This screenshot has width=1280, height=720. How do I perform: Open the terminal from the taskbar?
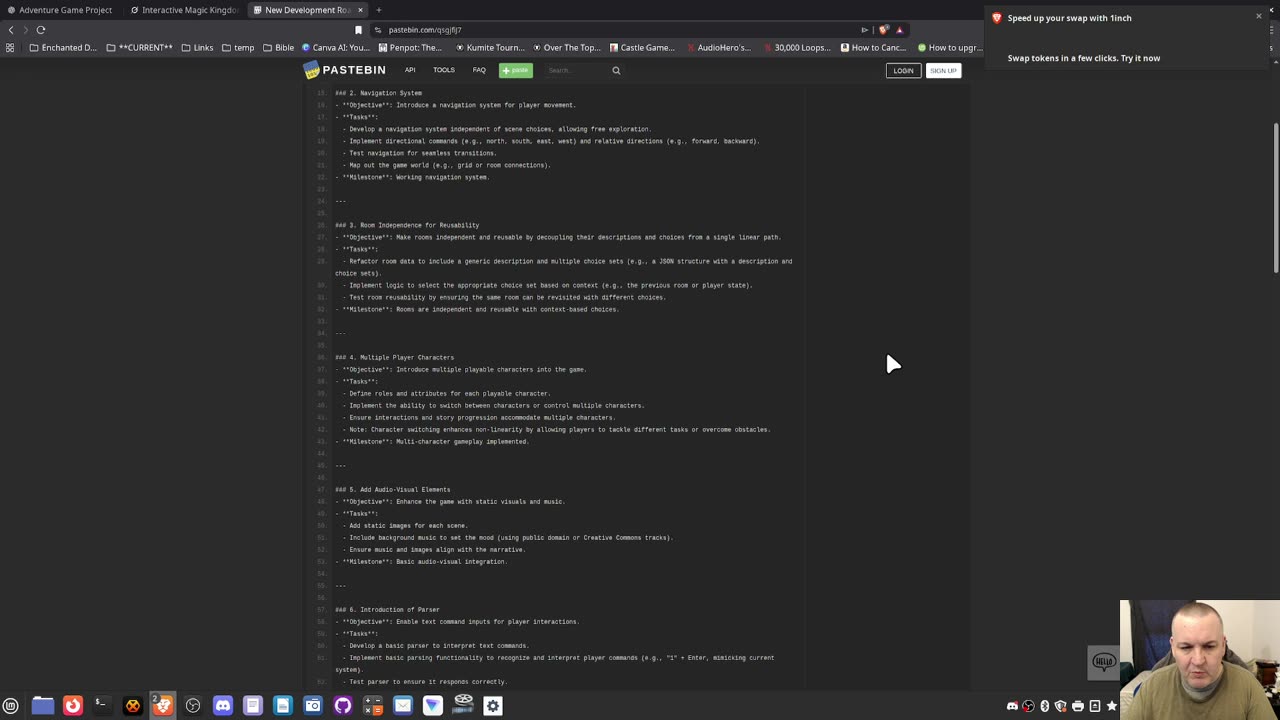[101, 706]
